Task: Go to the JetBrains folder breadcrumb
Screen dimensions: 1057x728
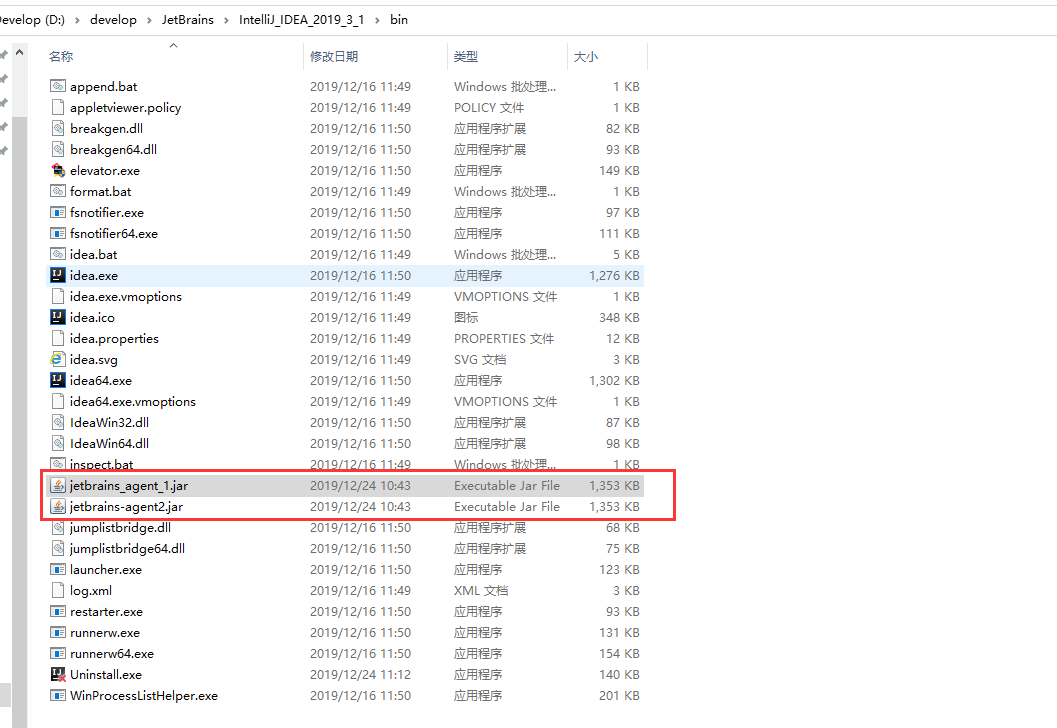Action: point(187,20)
